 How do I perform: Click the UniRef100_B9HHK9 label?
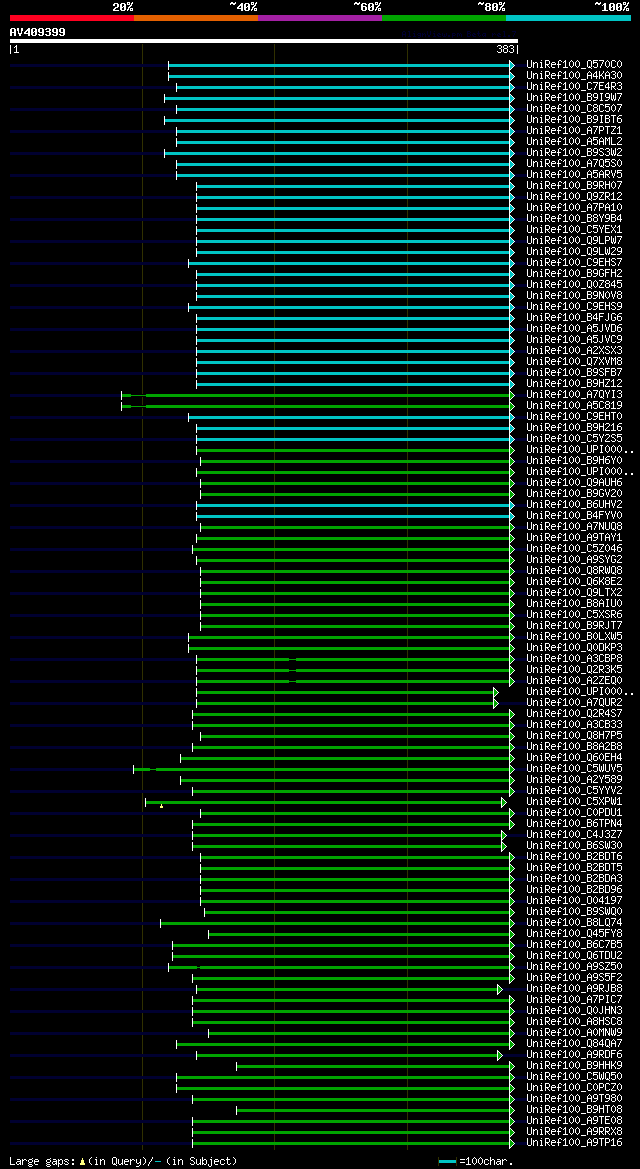(x=574, y=1065)
